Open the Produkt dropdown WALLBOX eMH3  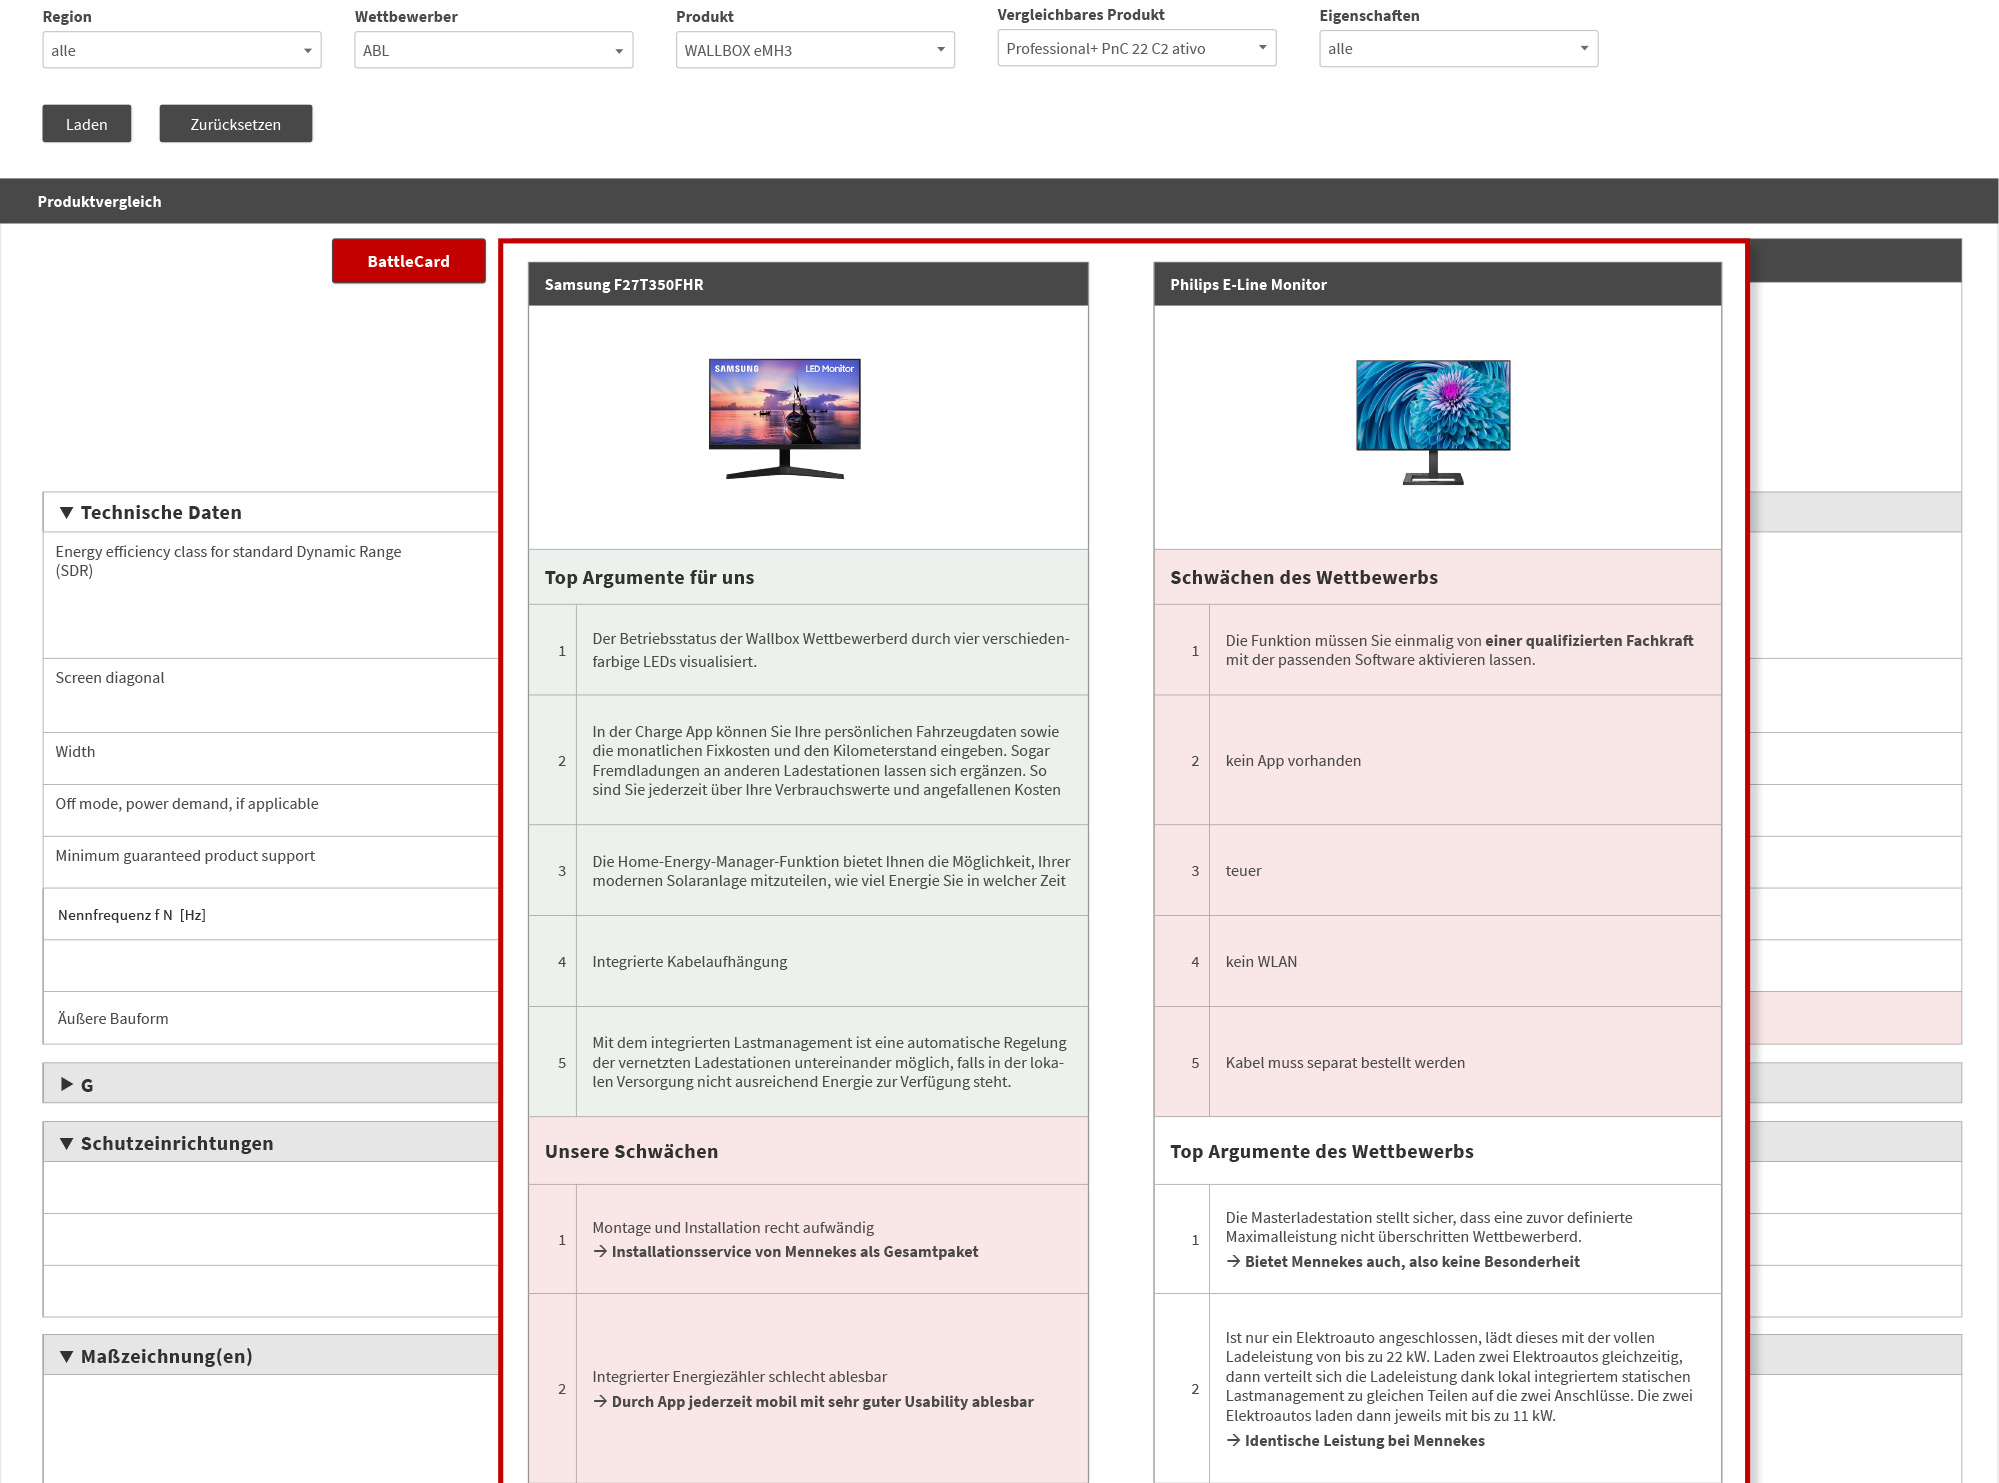[x=815, y=50]
